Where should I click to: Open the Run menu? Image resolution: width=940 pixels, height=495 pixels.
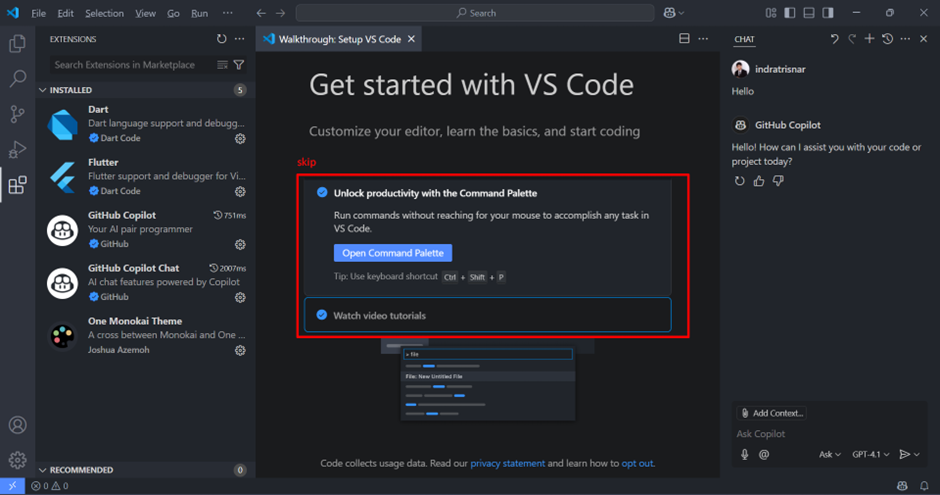(x=200, y=13)
